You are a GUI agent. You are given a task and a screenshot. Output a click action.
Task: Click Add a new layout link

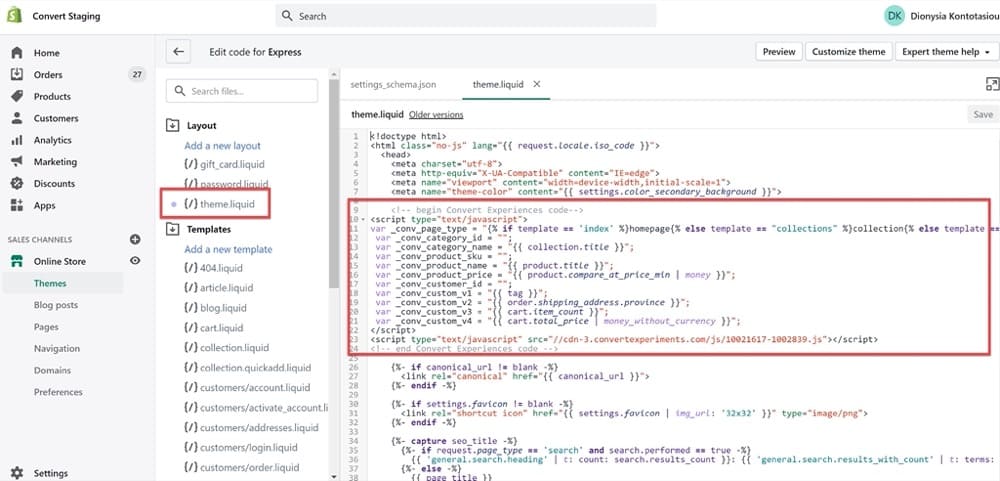(x=223, y=145)
